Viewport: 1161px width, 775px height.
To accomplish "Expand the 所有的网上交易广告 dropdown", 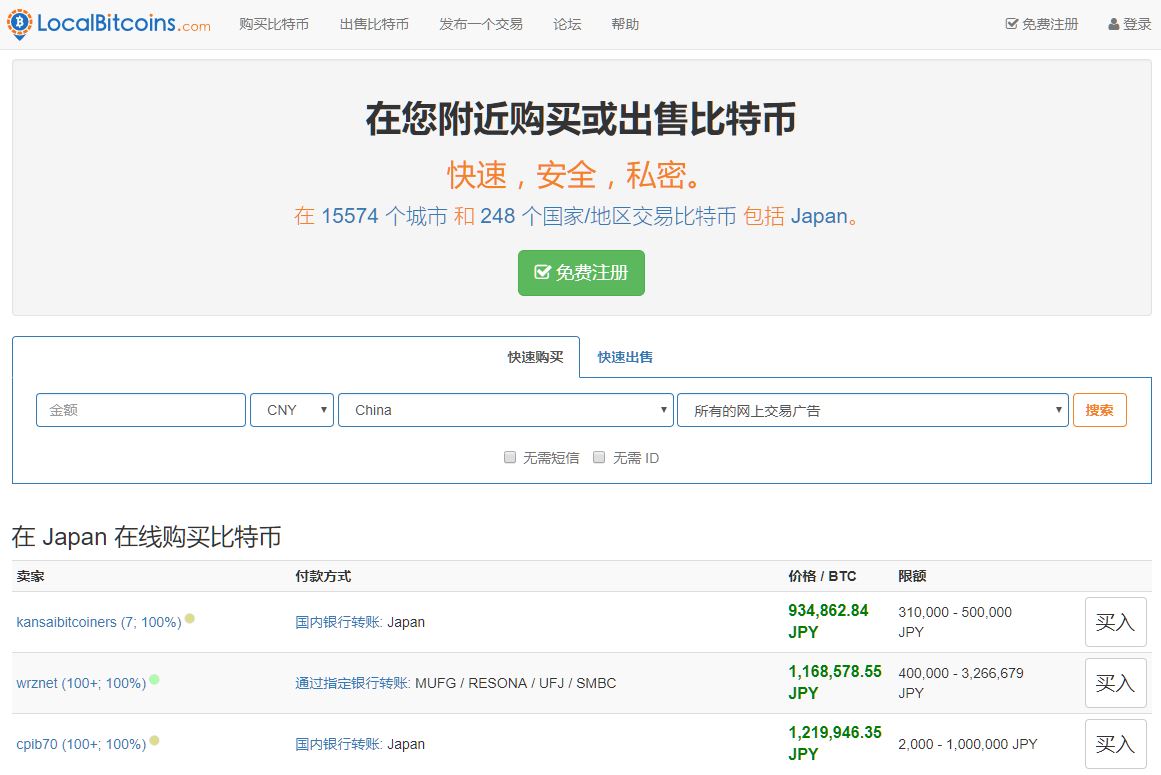I will point(873,410).
